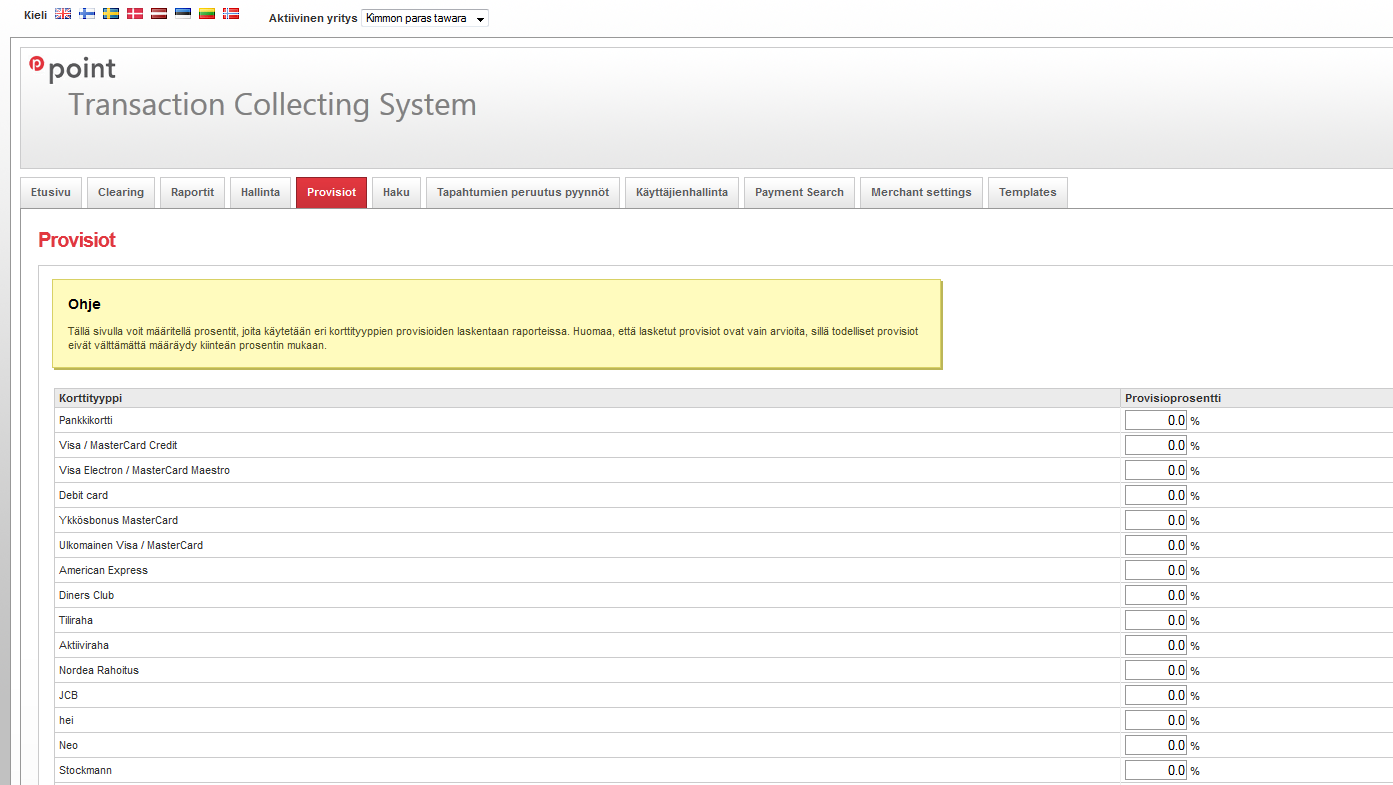This screenshot has height=785, width=1393.
Task: Open the Templates tab
Action: (x=1028, y=193)
